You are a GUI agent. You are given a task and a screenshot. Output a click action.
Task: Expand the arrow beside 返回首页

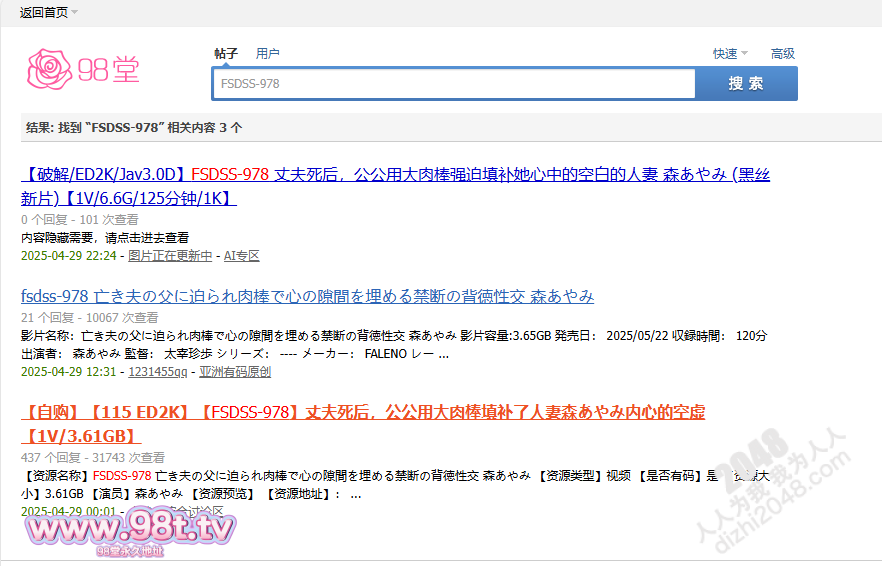(x=75, y=12)
